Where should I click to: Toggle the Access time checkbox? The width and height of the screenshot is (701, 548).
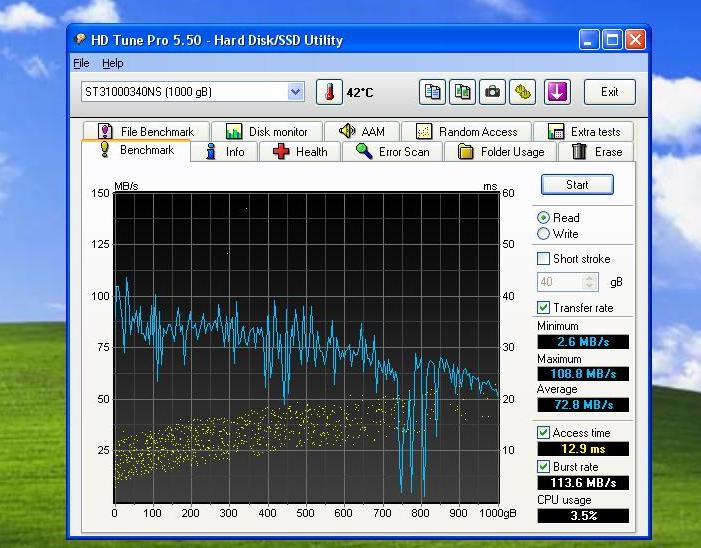pos(543,433)
